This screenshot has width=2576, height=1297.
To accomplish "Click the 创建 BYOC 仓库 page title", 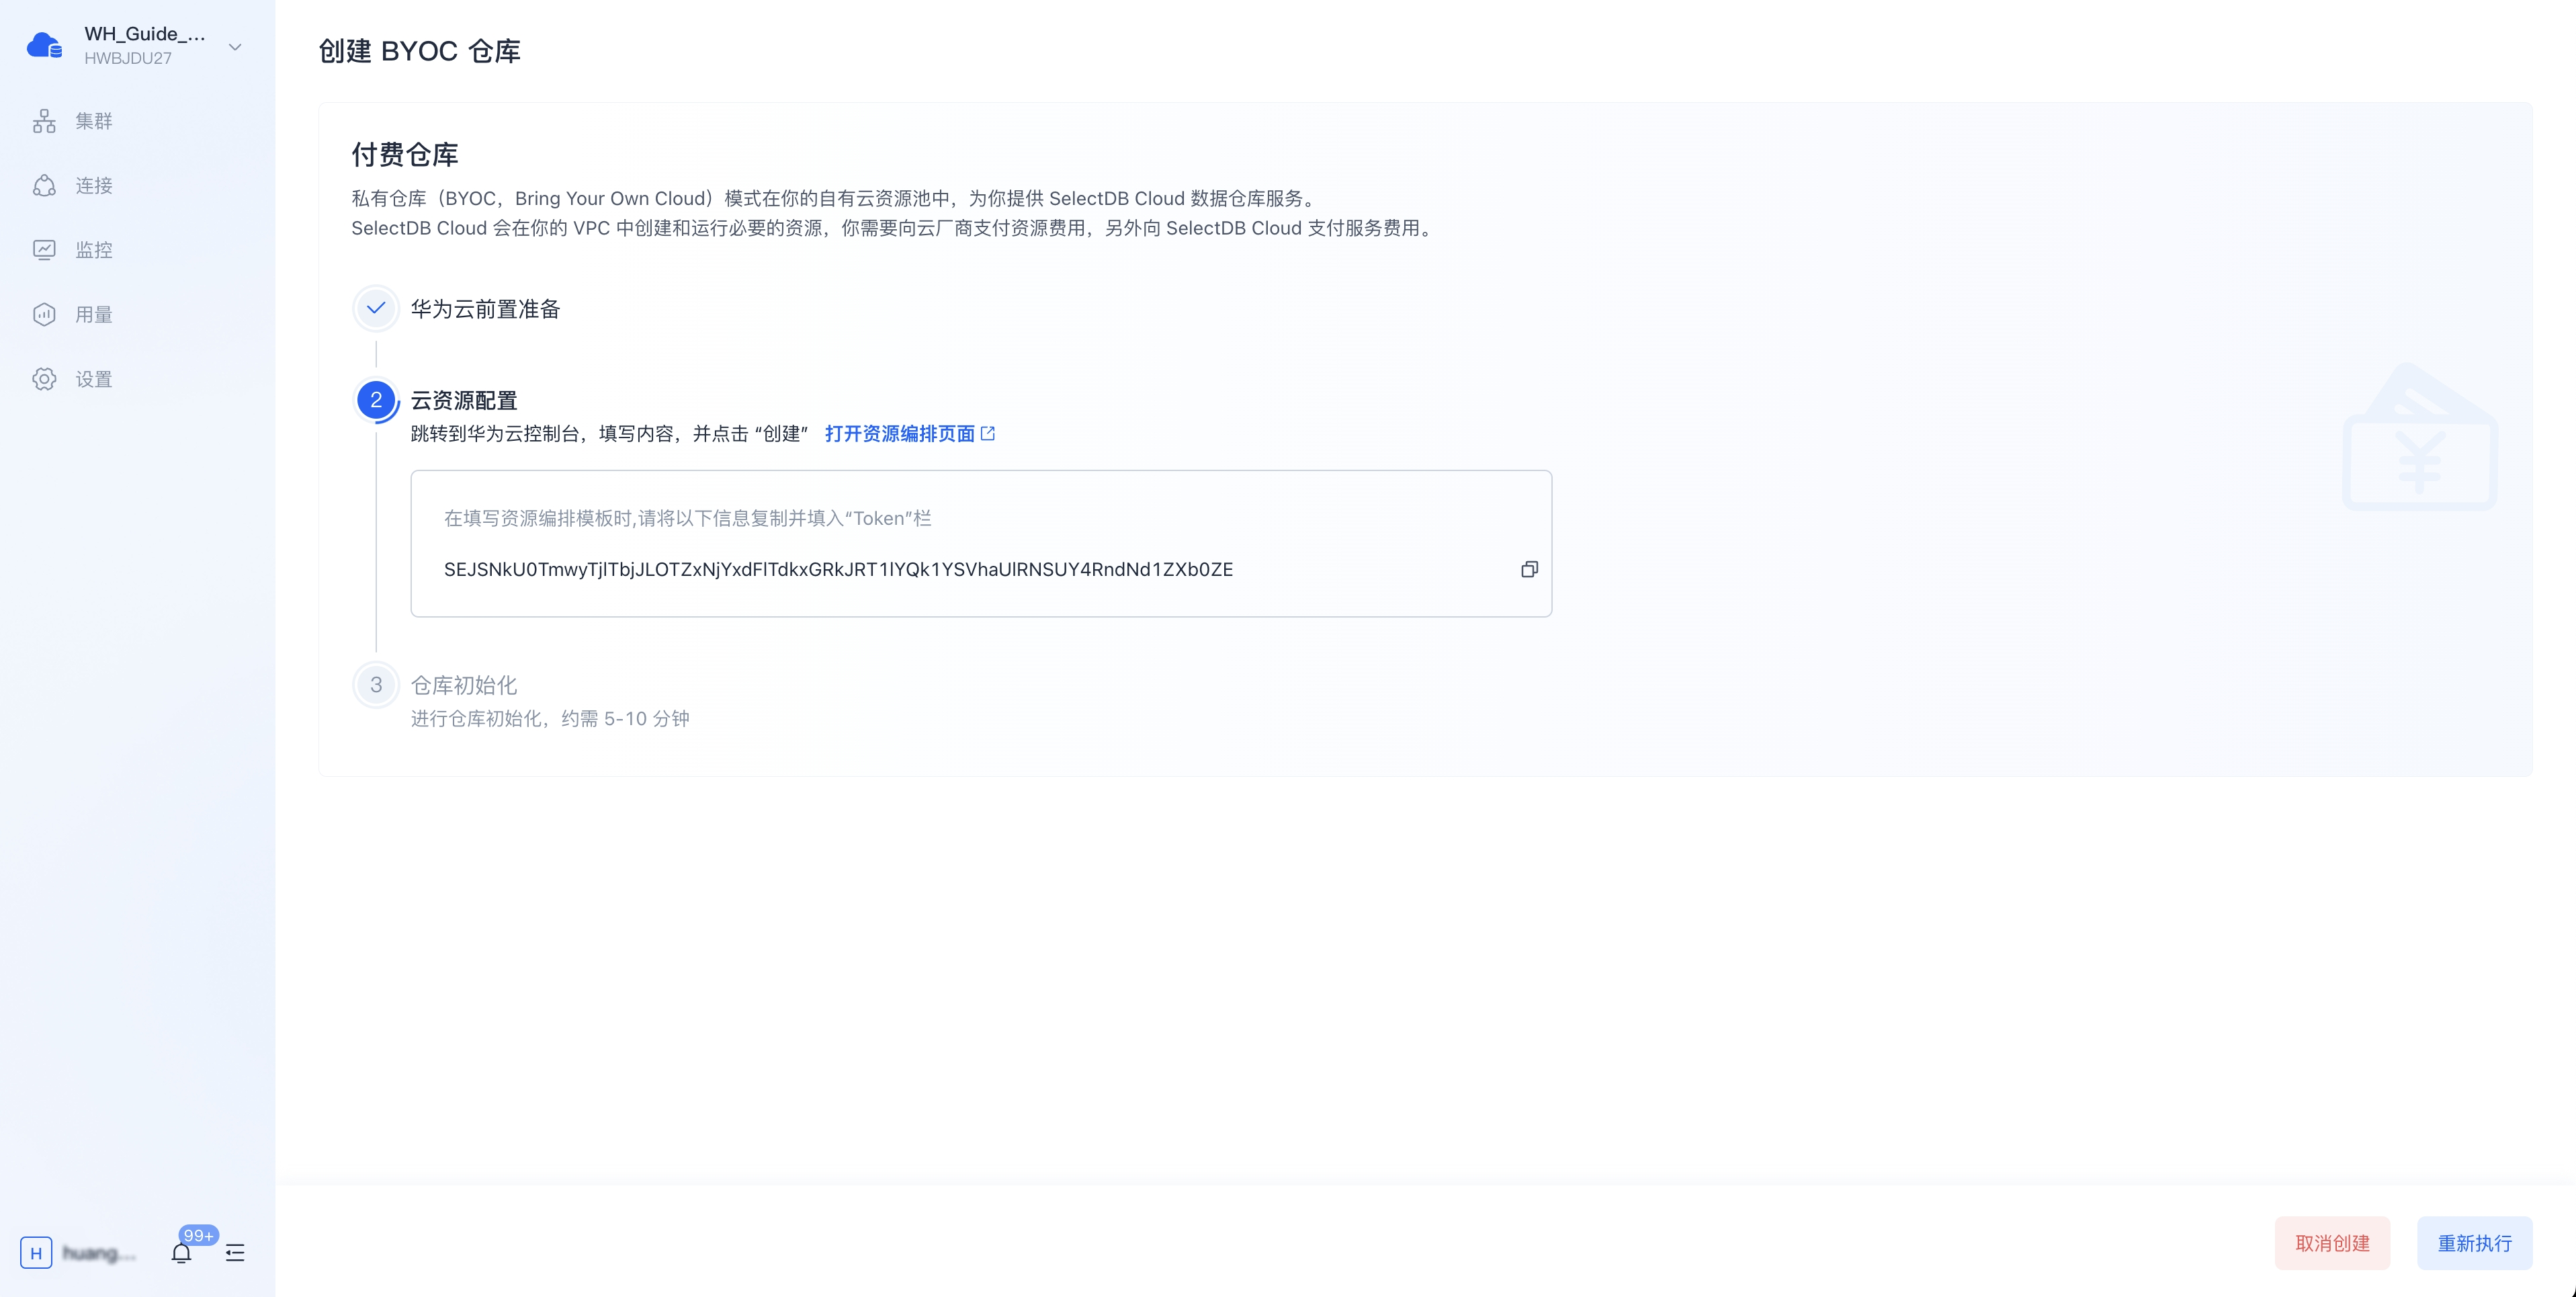I will tap(419, 51).
